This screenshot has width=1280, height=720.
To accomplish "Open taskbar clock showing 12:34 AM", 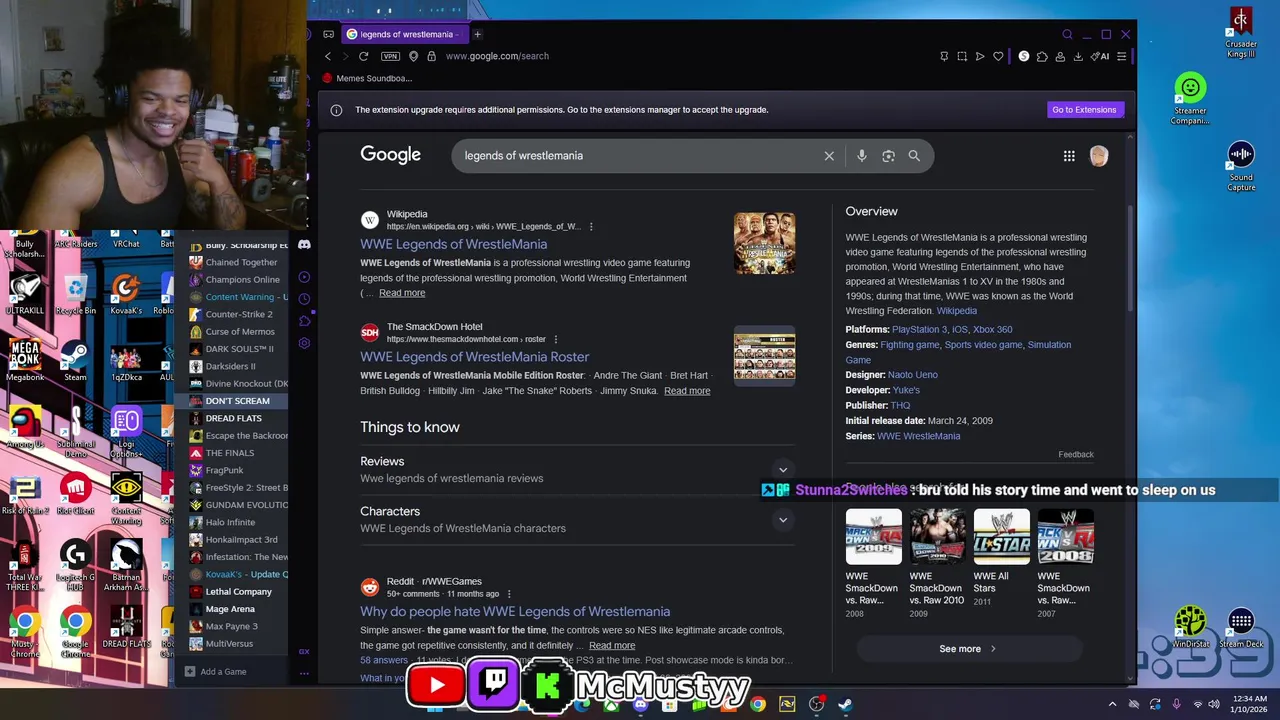I will [1251, 704].
